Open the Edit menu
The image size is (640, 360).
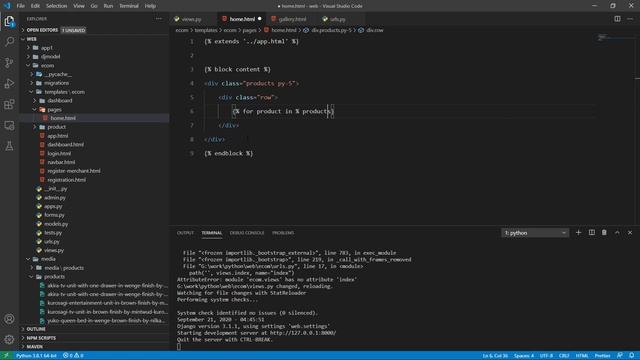(36, 6)
